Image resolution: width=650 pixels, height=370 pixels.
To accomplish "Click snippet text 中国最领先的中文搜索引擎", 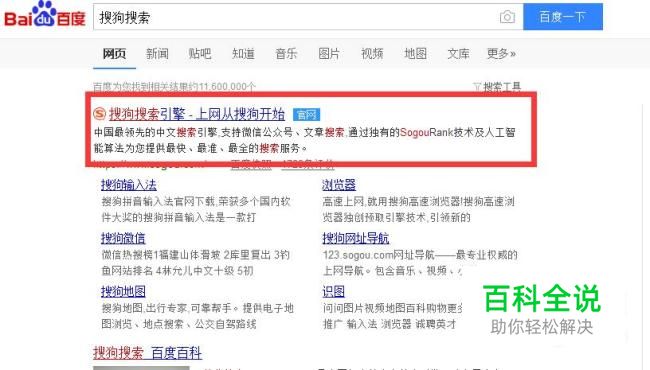I will tap(156, 133).
